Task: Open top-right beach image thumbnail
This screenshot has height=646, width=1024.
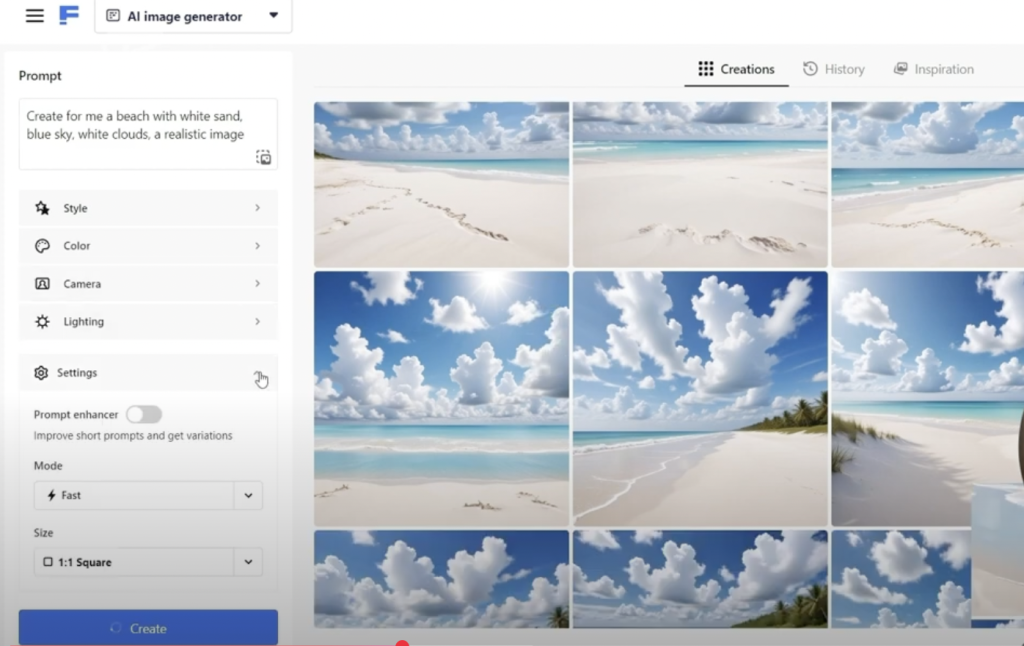Action: pyautogui.click(x=927, y=184)
